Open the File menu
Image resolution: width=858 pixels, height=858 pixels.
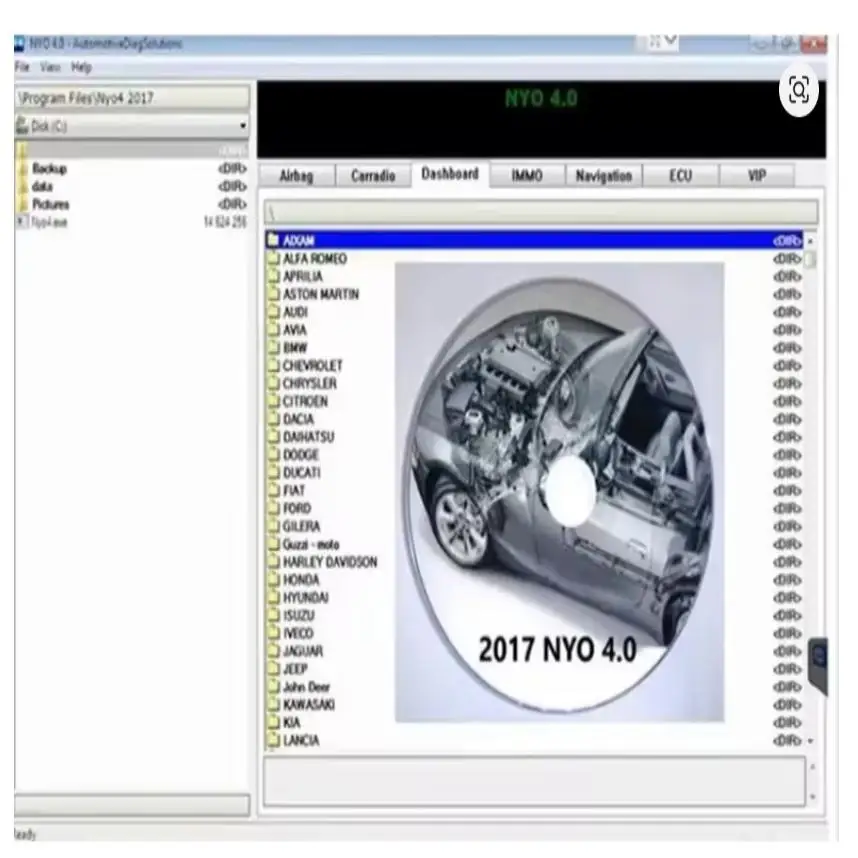click(x=22, y=67)
